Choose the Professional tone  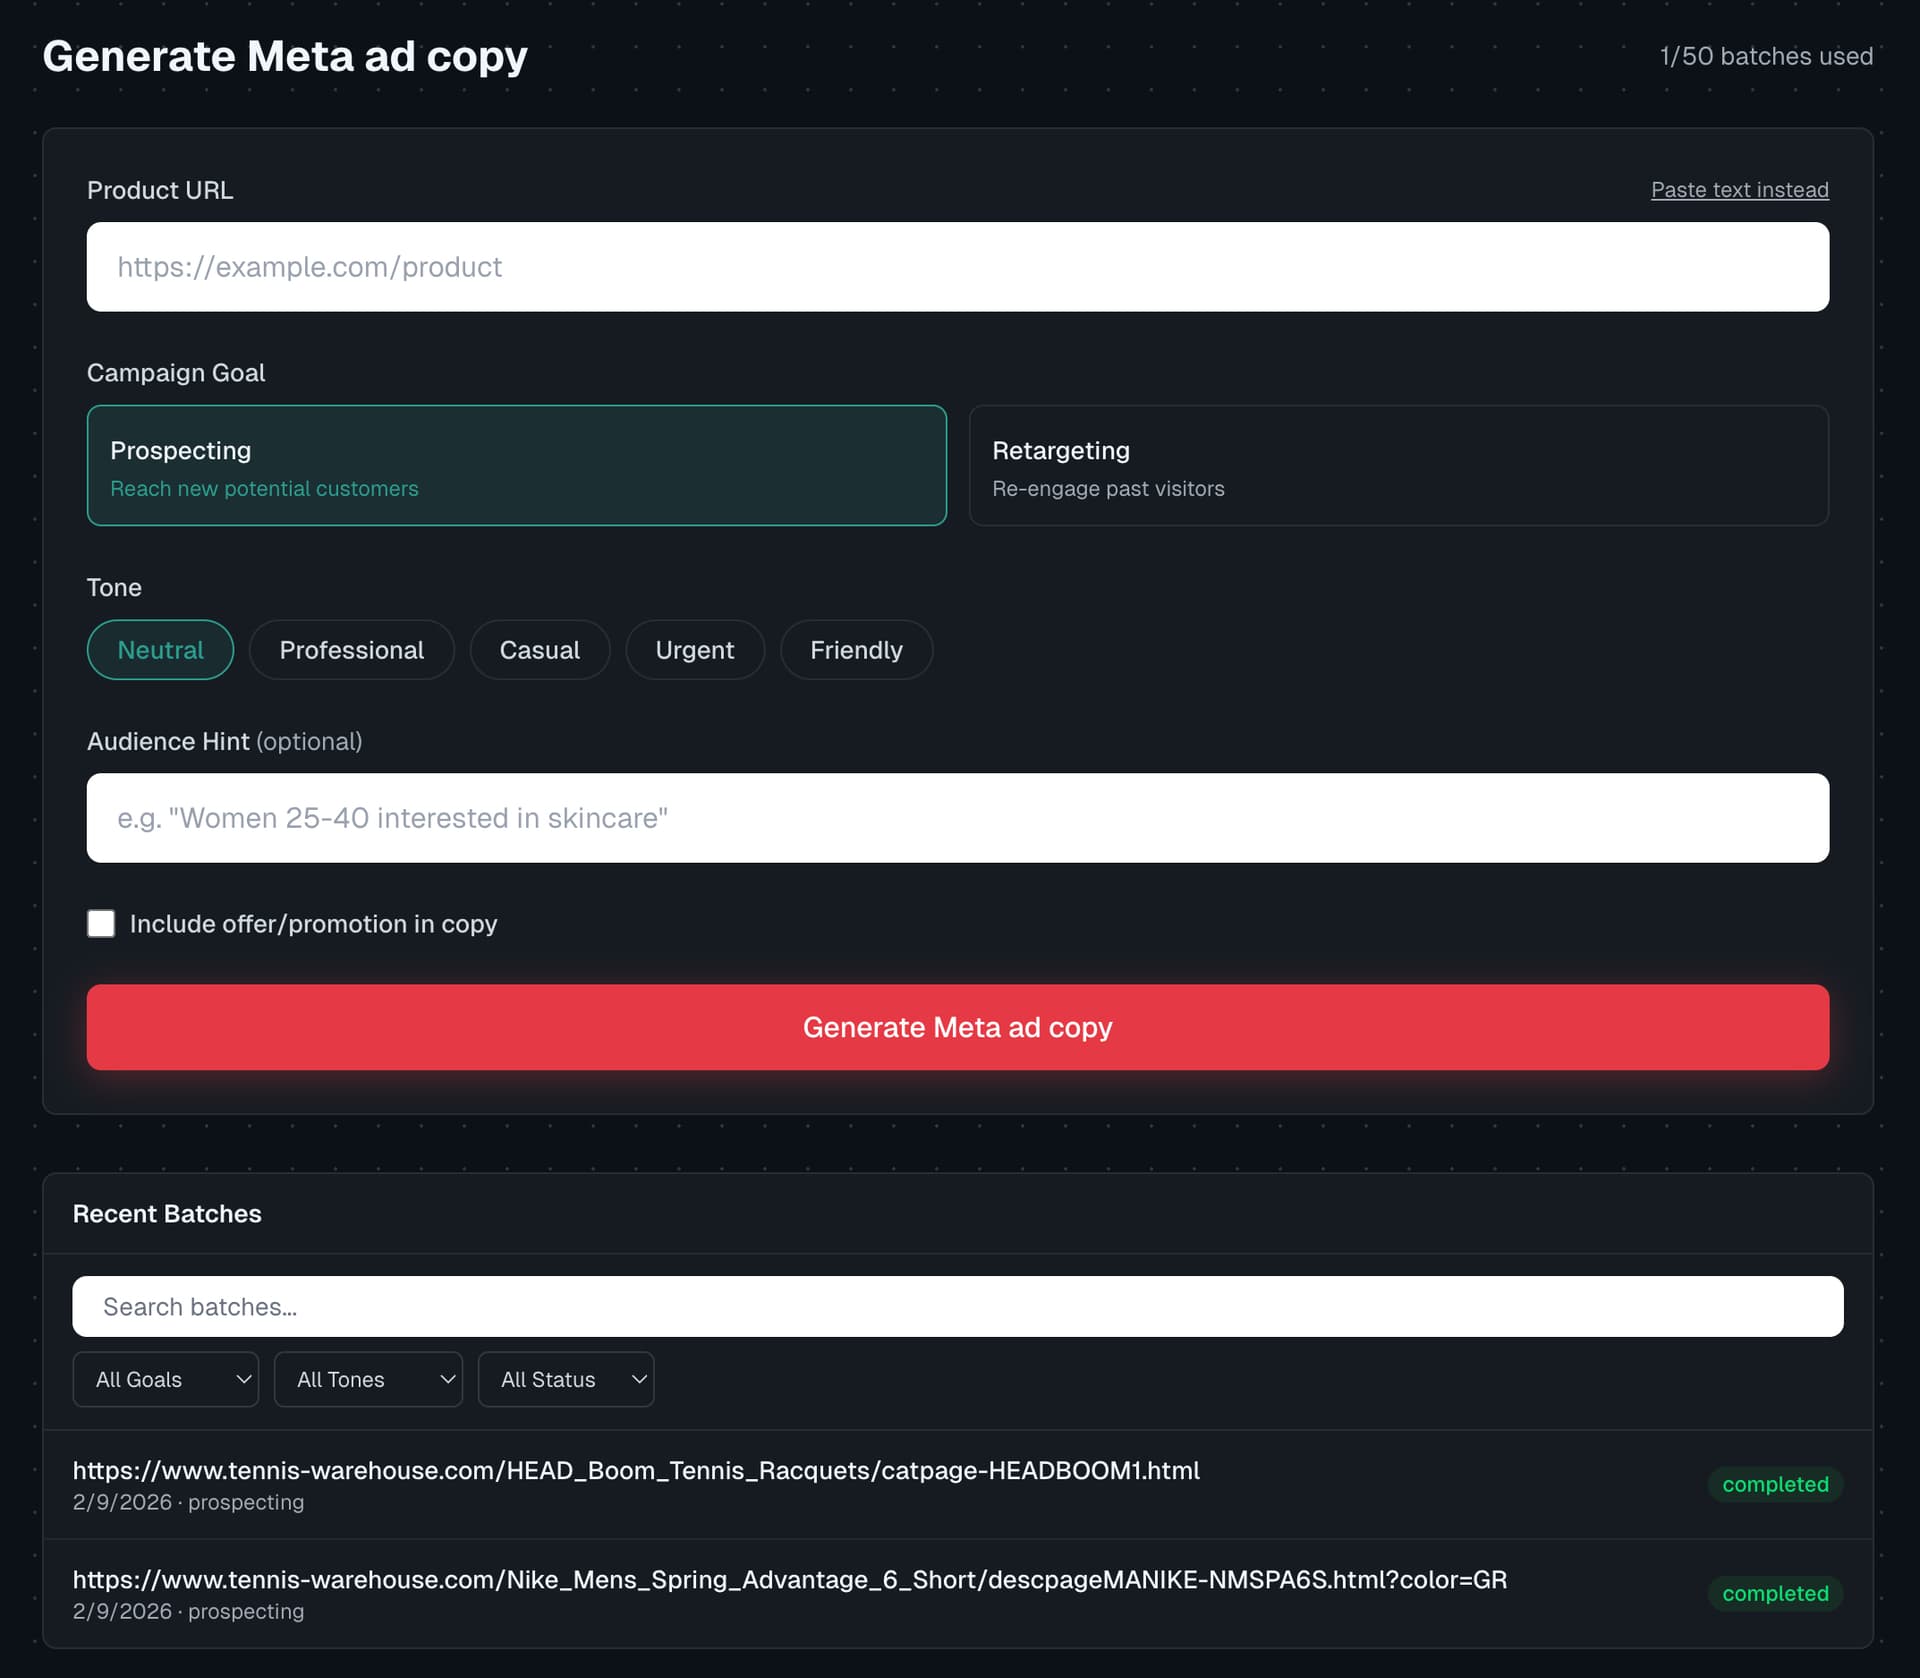351,649
